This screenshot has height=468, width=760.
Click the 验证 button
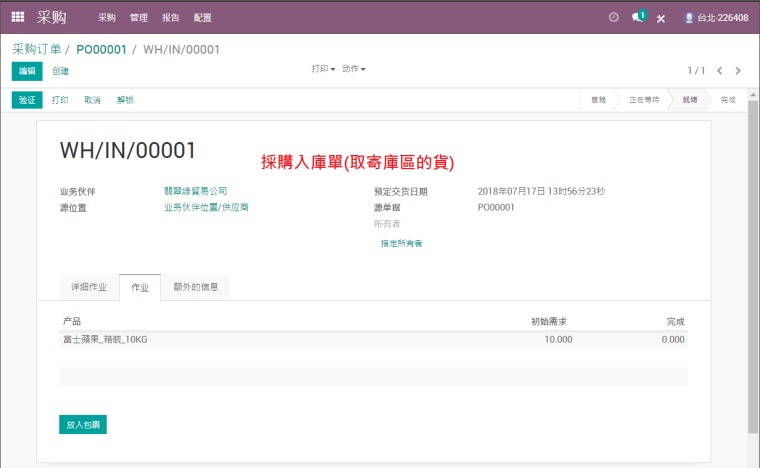(x=27, y=100)
